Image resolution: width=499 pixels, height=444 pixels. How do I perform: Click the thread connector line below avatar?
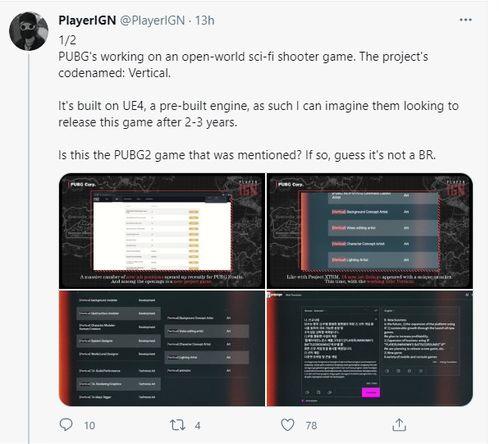[29, 248]
